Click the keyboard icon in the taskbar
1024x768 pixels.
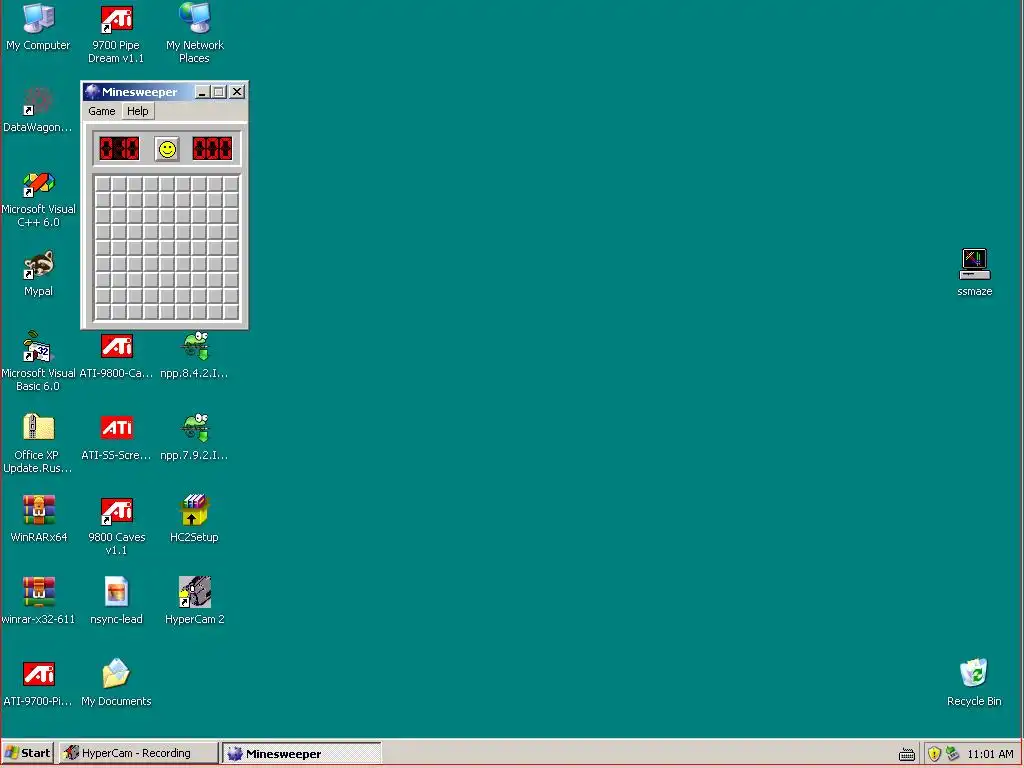pyautogui.click(x=906, y=754)
